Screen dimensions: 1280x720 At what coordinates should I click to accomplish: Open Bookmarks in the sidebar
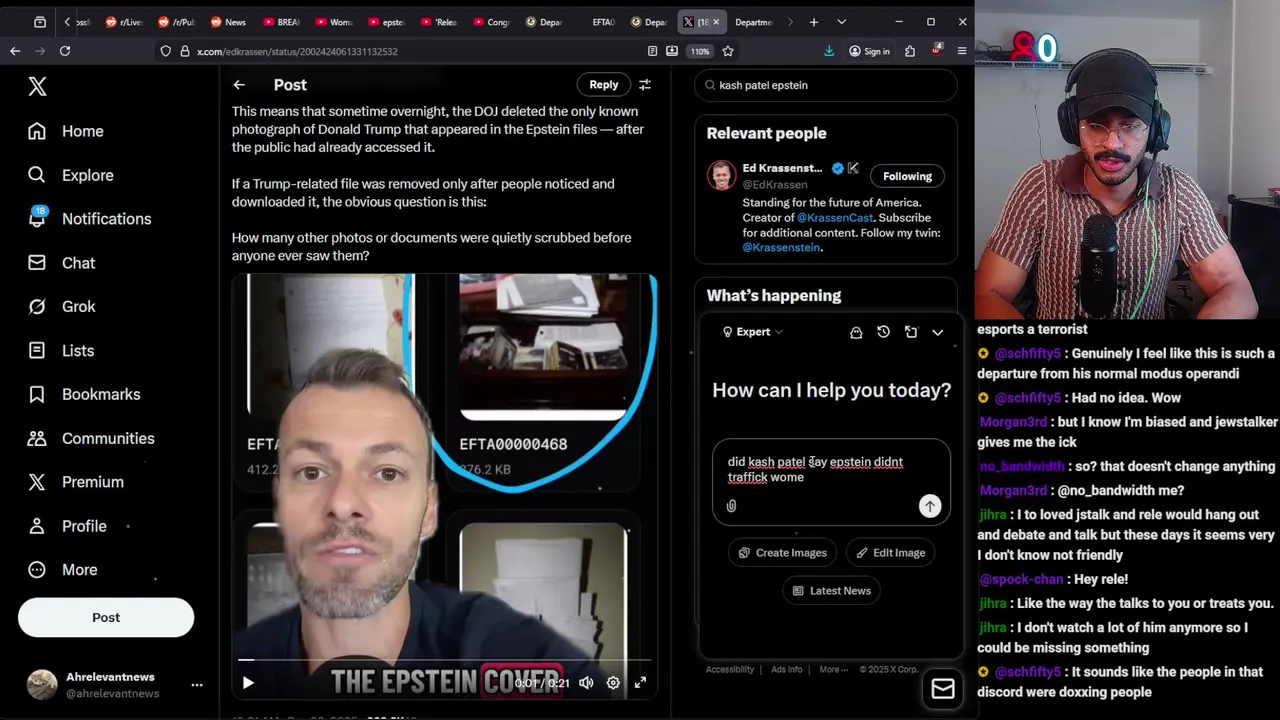84,394
